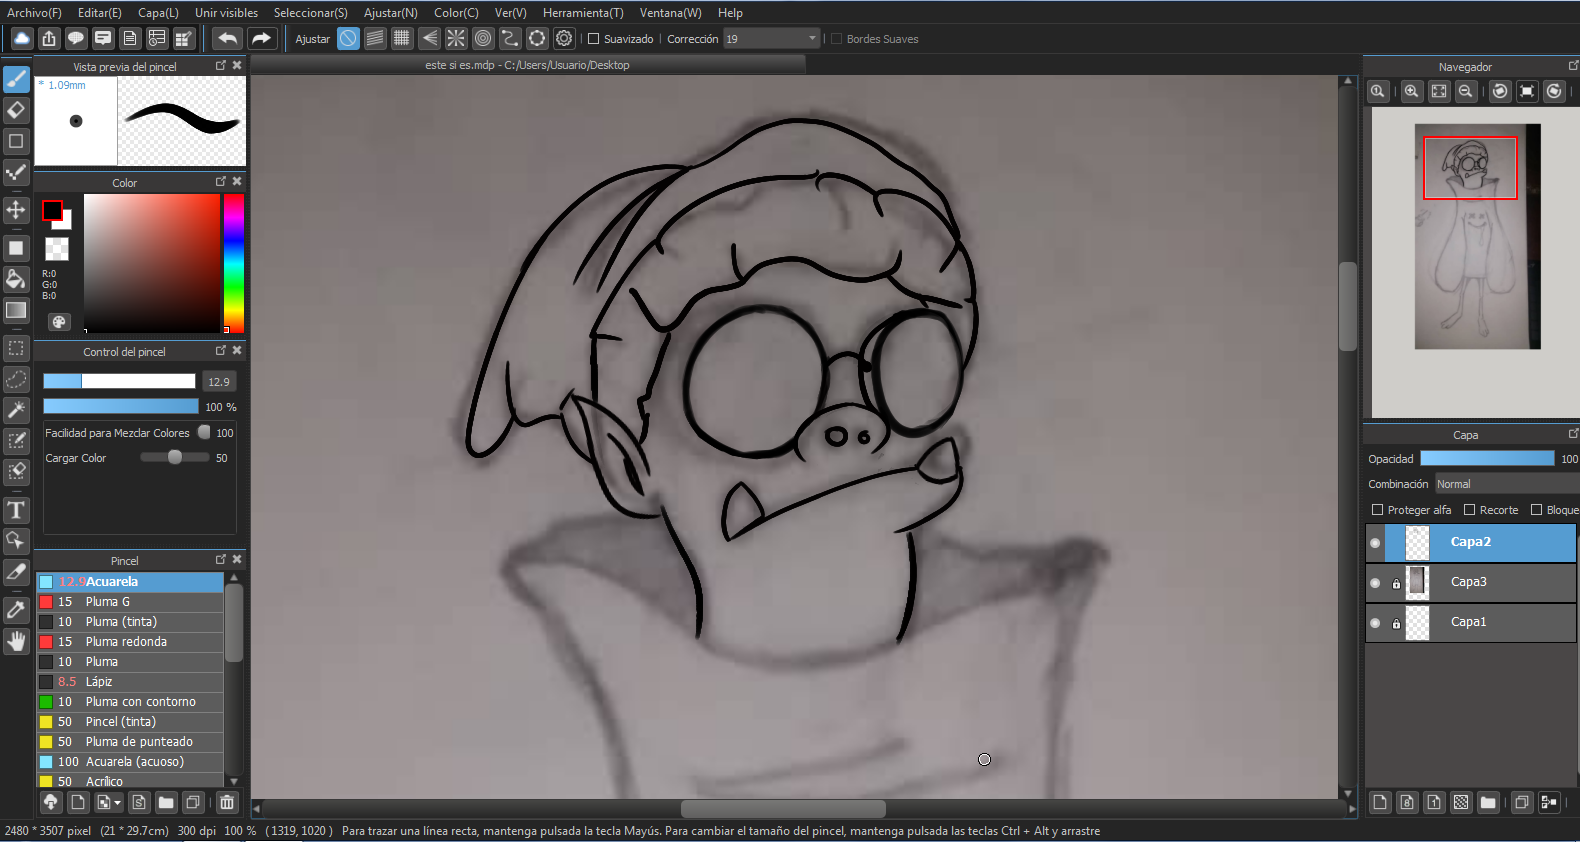
Task: Select the Magic Wand tool
Action: point(16,410)
